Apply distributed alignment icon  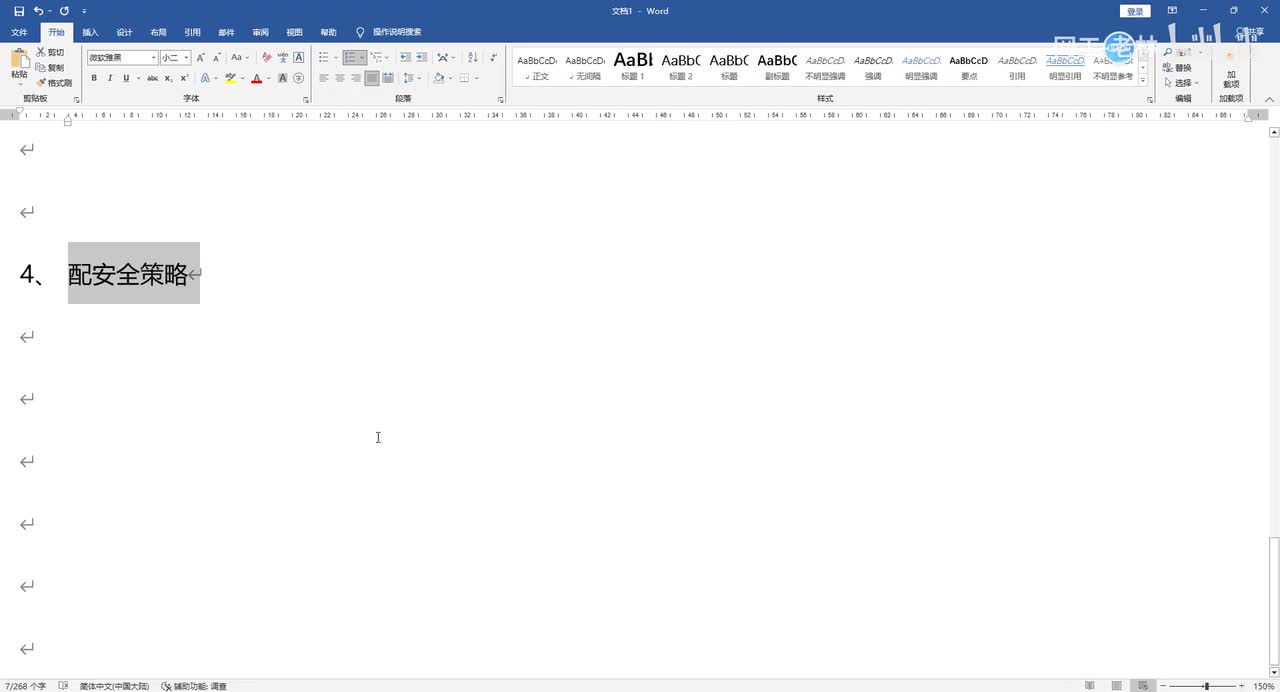coord(388,78)
